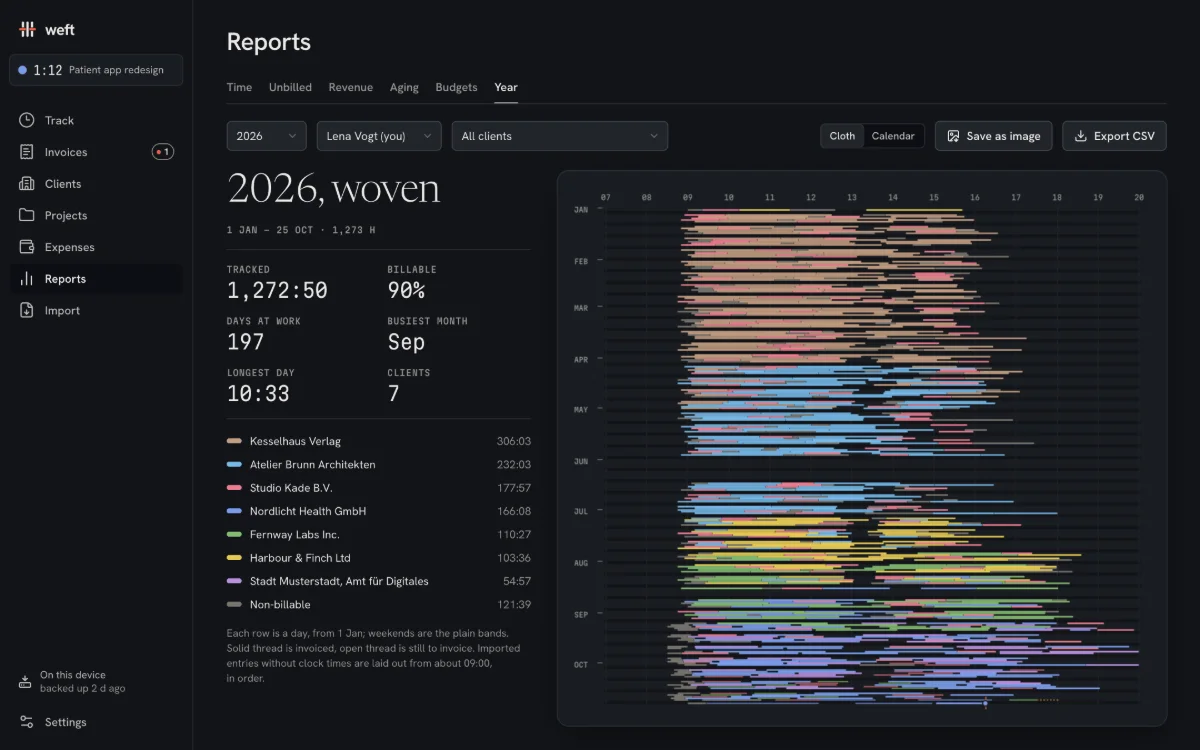
Task: Click the Save as image picture icon
Action: click(954, 136)
